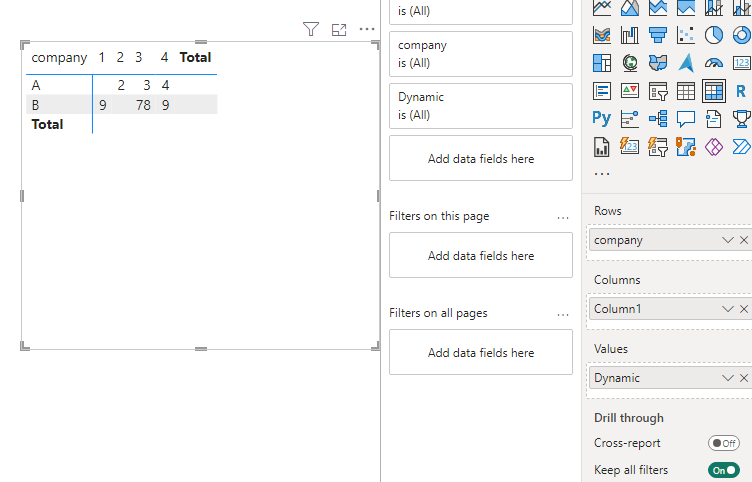Select the Q&A speech bubble visual

[686, 118]
